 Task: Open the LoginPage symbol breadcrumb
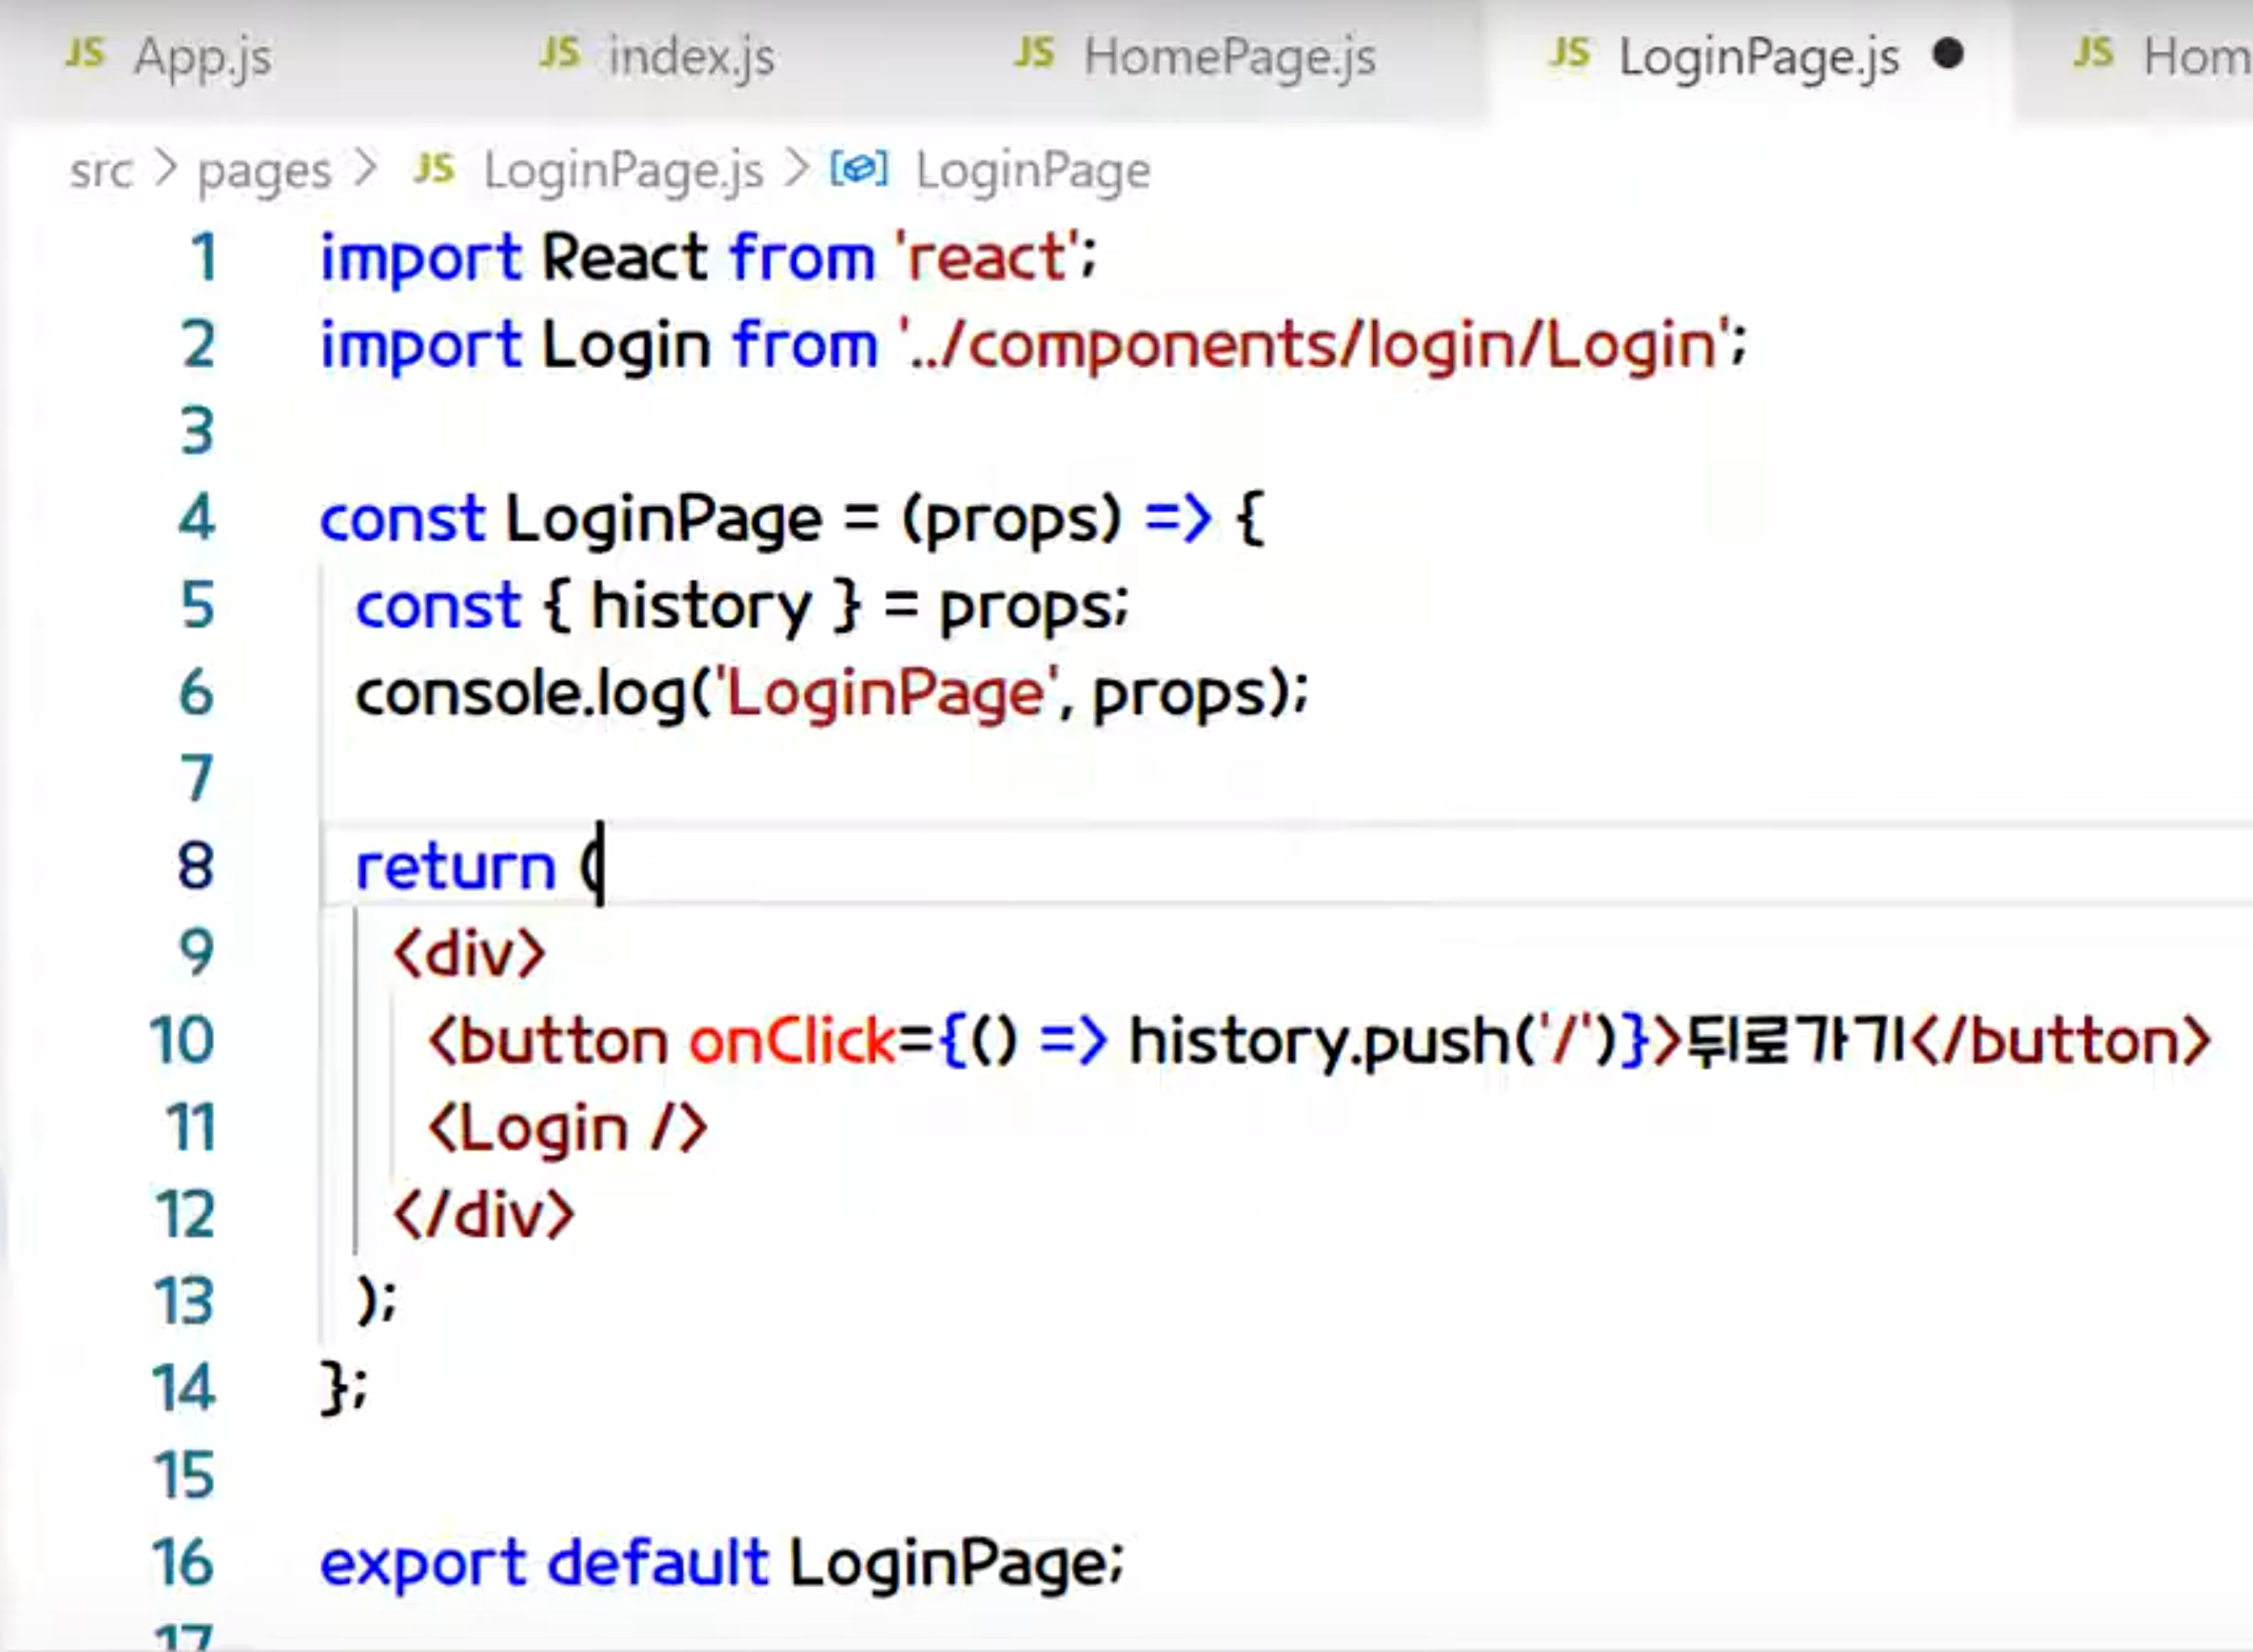tap(1032, 171)
